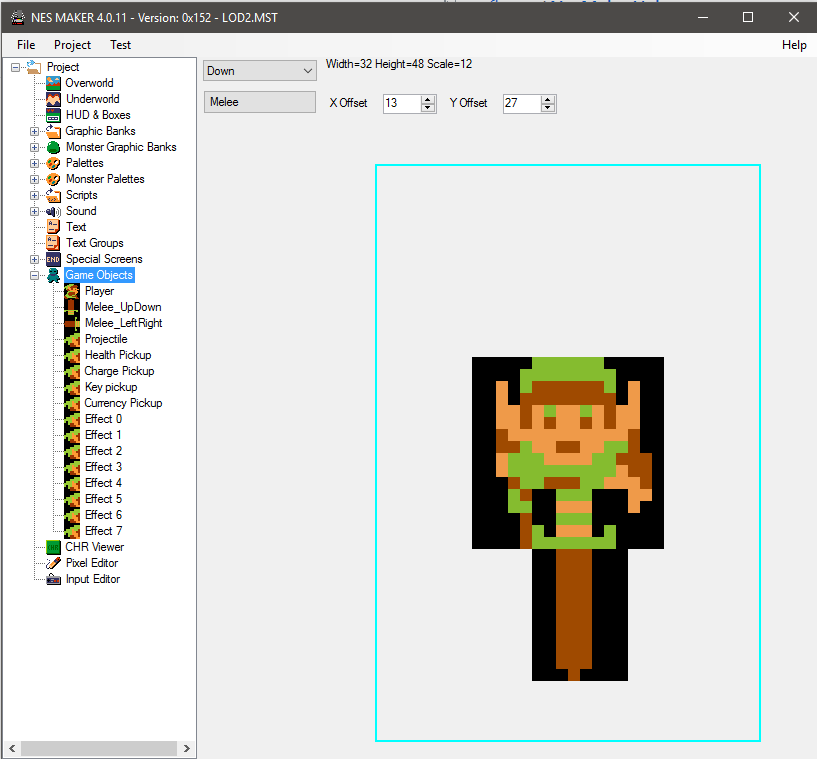The image size is (817, 759).
Task: Collapse the Project root node
Action: tap(16, 67)
